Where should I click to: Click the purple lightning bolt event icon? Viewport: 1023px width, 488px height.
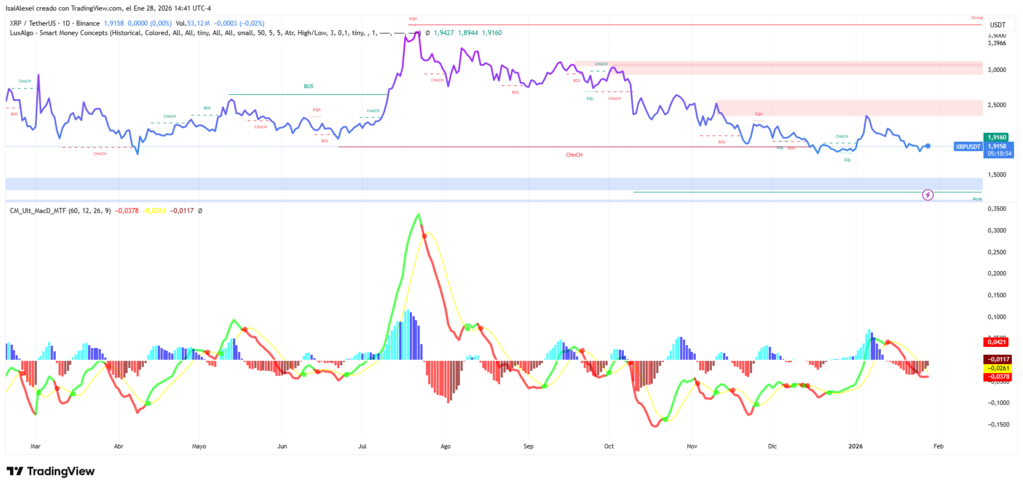pos(928,194)
